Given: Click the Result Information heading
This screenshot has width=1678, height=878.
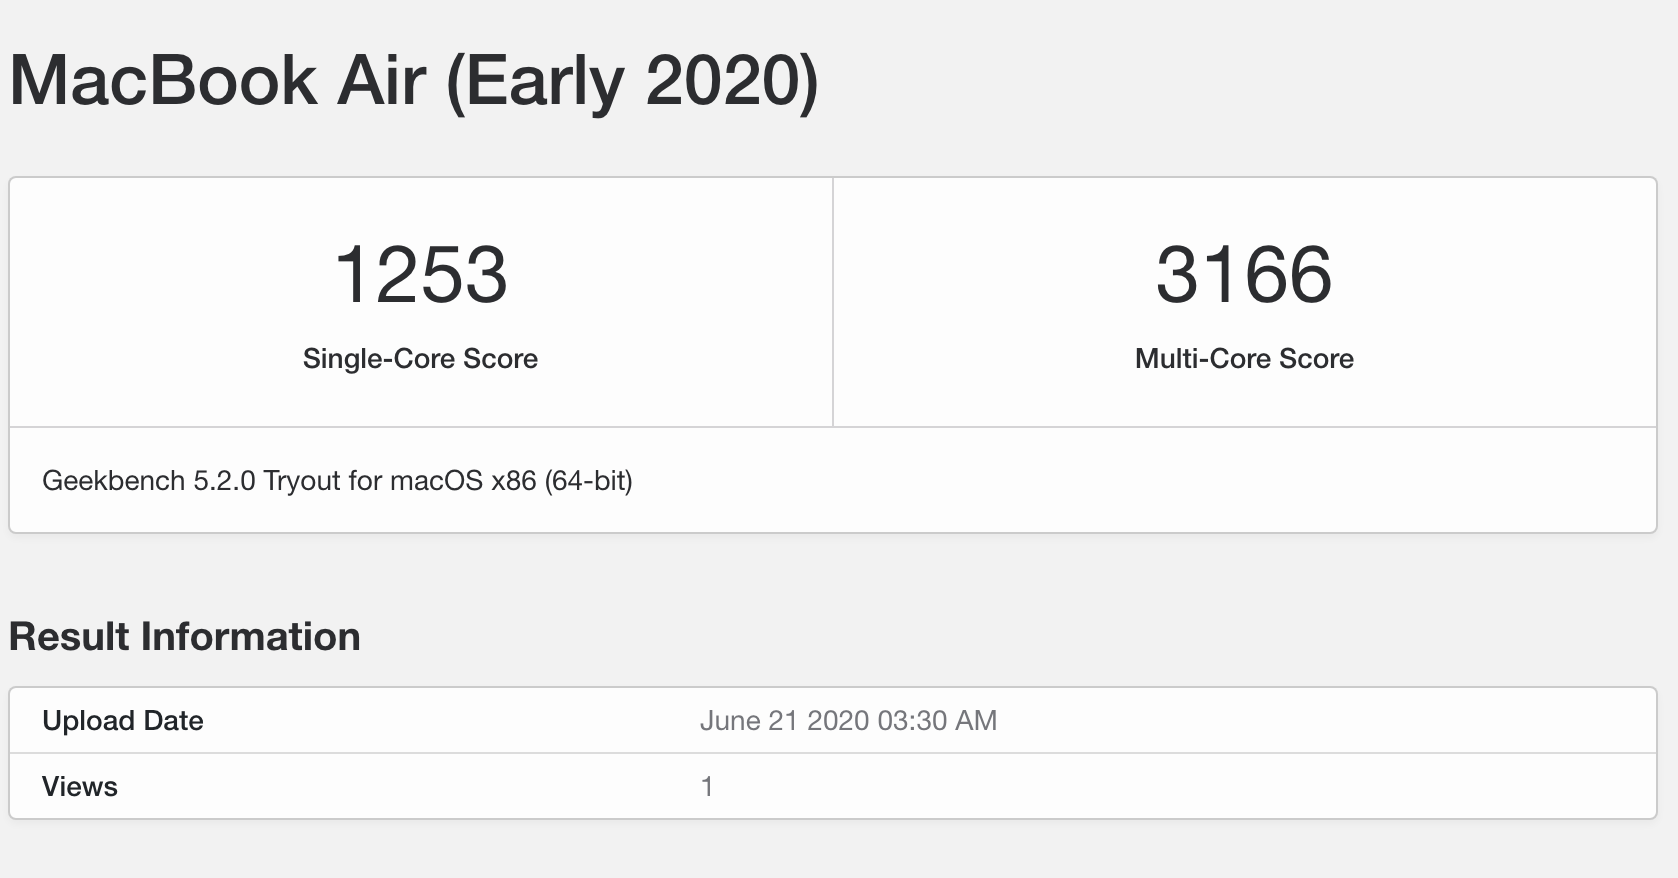Looking at the screenshot, I should coord(185,637).
